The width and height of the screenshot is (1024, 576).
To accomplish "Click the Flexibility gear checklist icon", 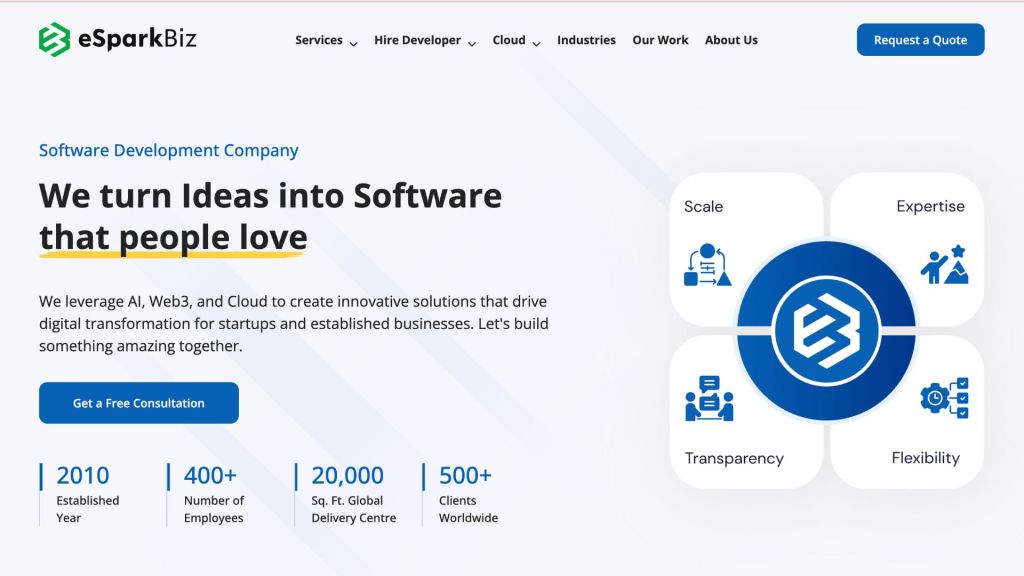I will tap(944, 398).
